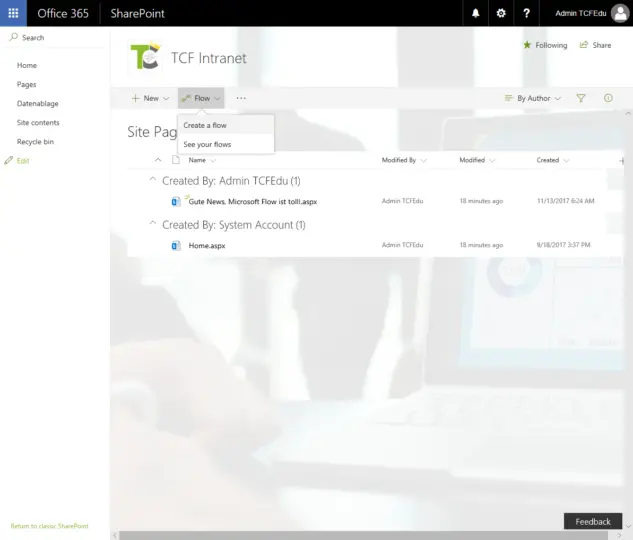The height and width of the screenshot is (540, 633).
Task: Open the By Author view dropdown
Action: 533,98
